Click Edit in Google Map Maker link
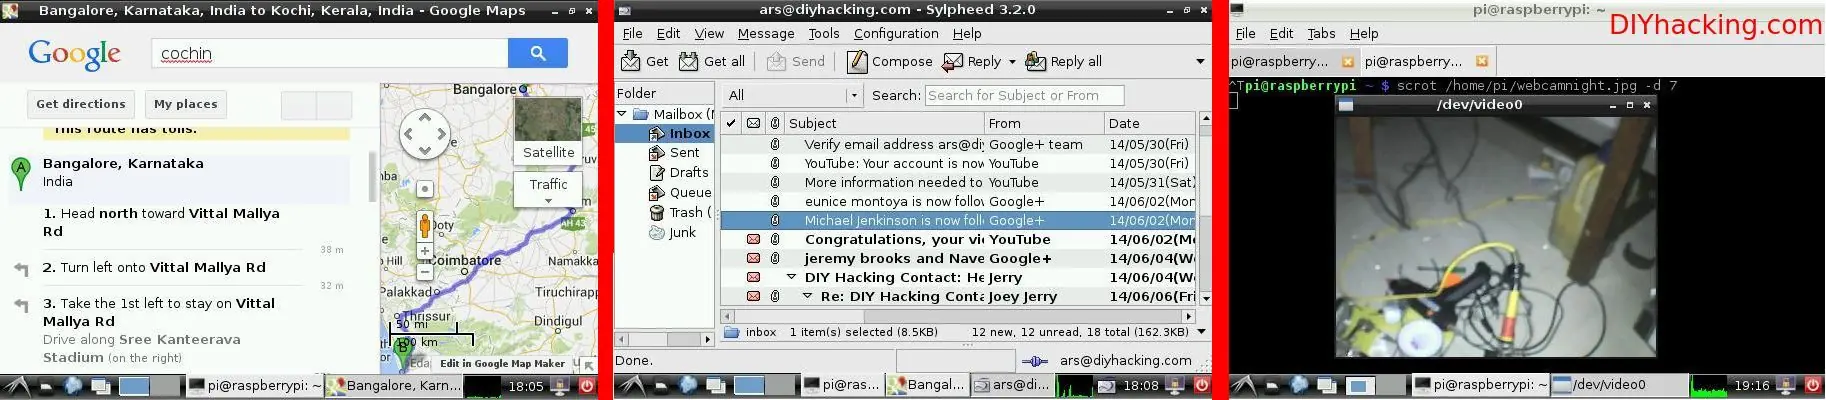Viewport: 1826px width, 400px height. pos(502,364)
